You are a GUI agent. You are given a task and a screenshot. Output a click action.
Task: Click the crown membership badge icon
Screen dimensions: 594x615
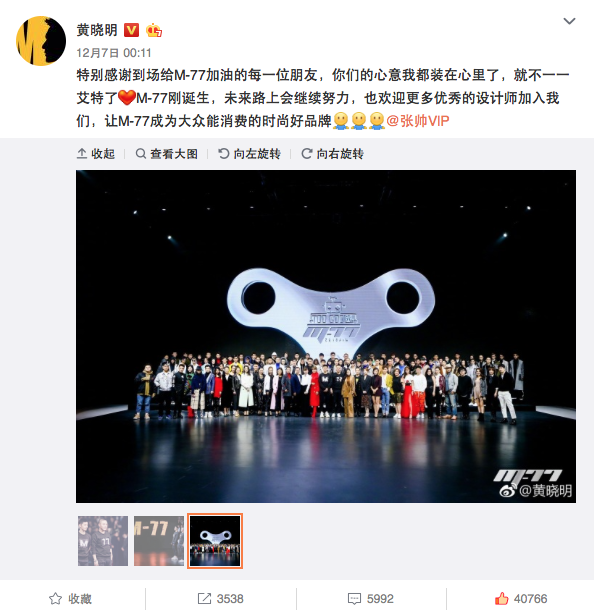[x=154, y=30]
